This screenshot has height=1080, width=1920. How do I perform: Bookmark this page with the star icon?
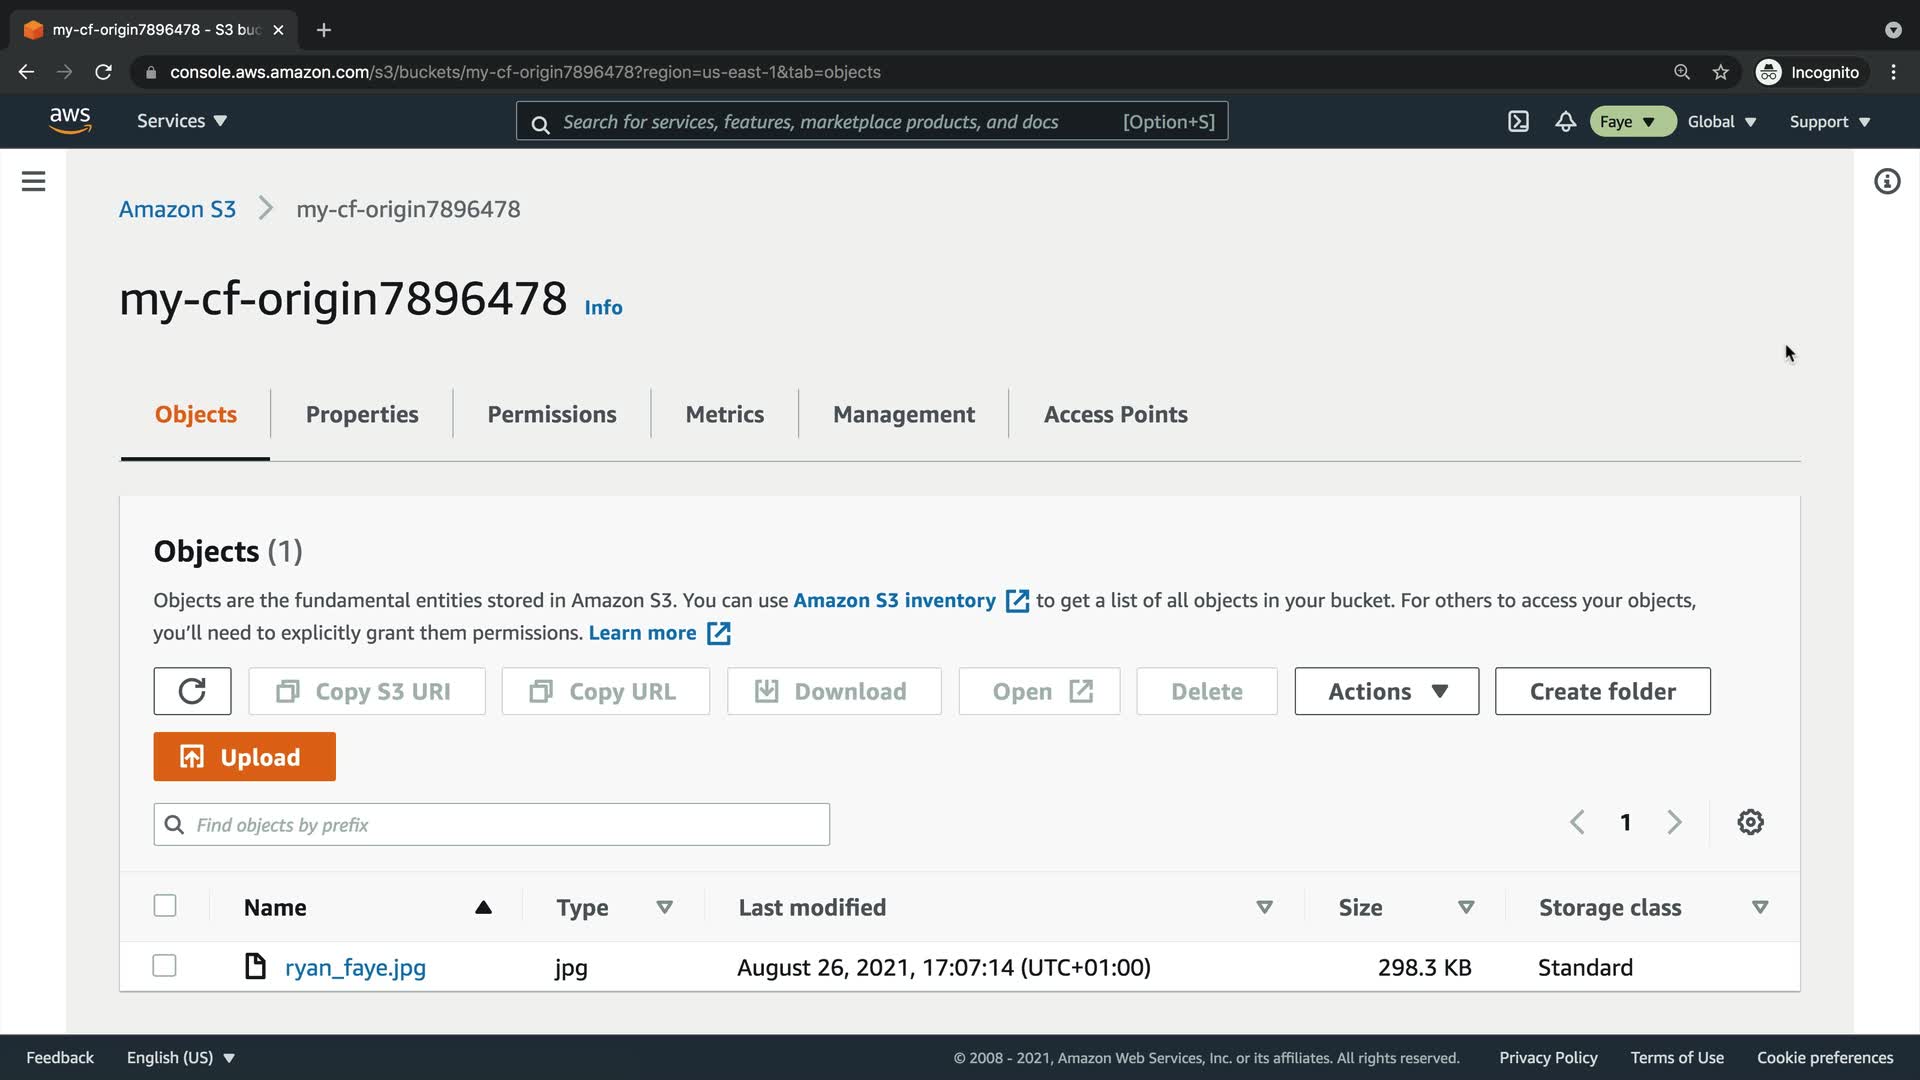[1720, 72]
